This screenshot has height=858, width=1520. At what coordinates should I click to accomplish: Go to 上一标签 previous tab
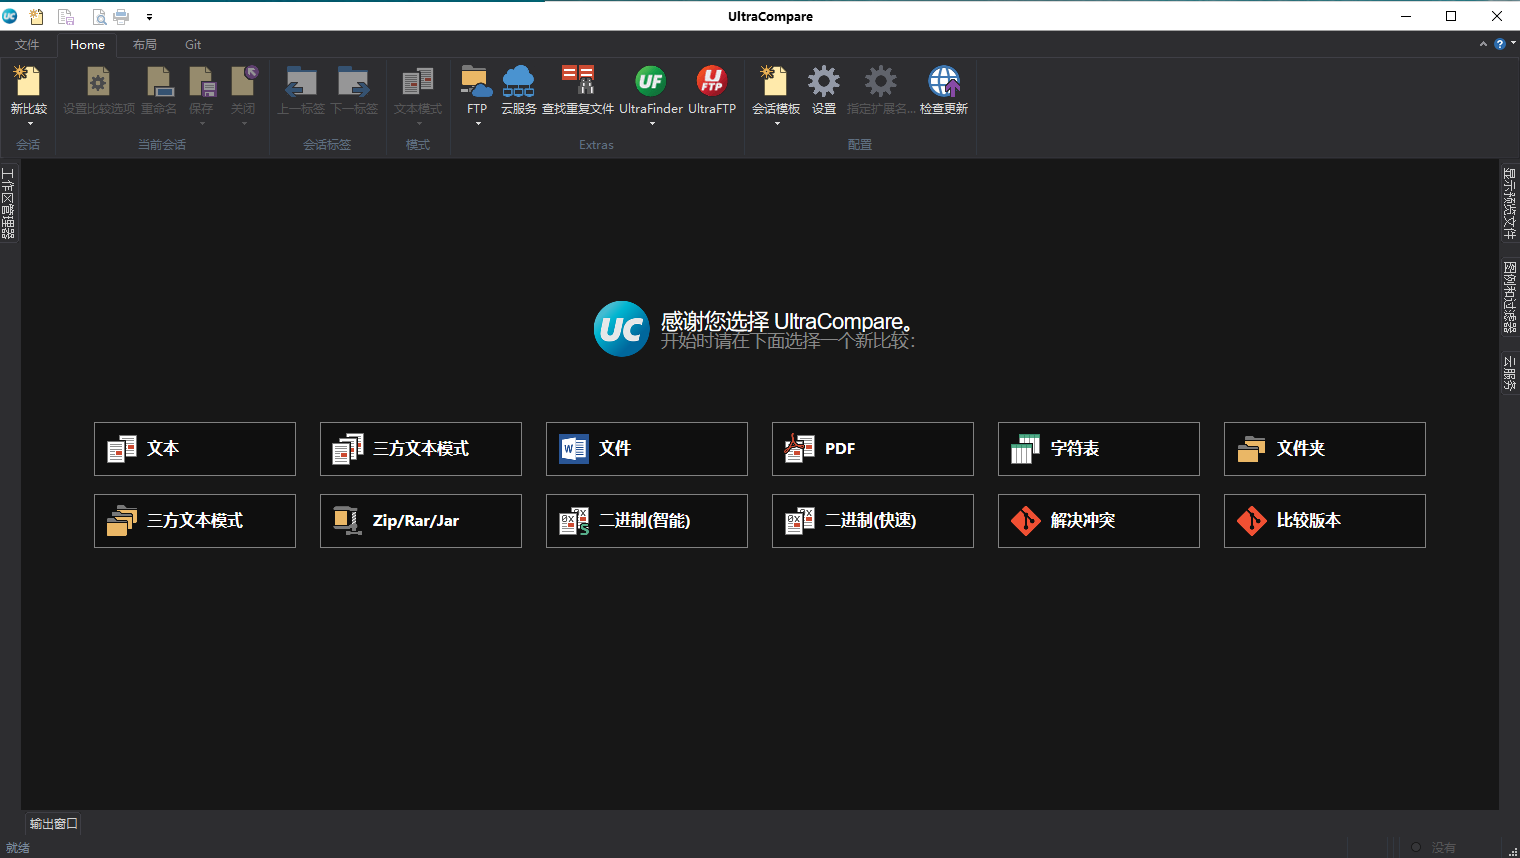[301, 82]
